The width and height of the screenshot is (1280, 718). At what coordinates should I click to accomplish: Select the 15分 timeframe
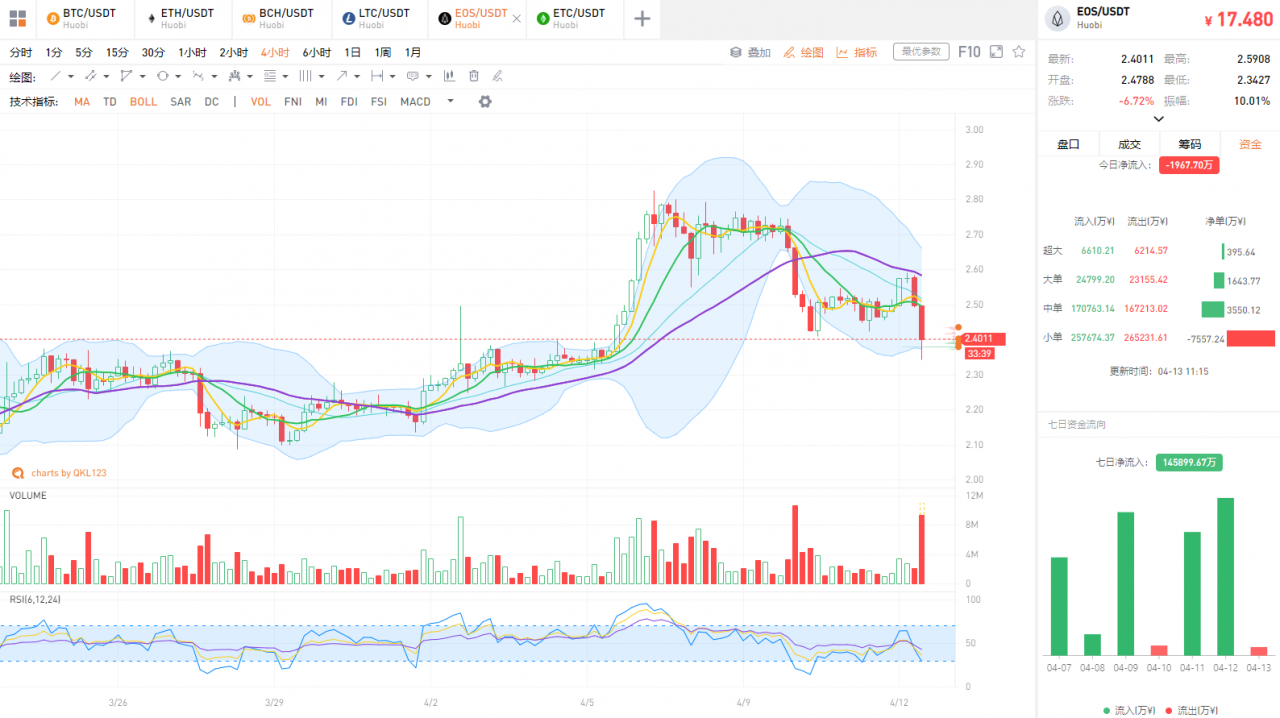pyautogui.click(x=117, y=52)
